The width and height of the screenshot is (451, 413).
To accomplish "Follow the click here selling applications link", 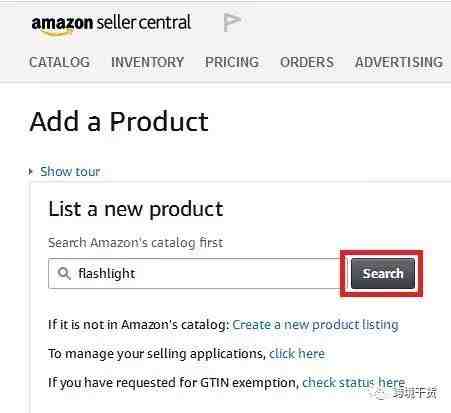I will [x=297, y=354].
